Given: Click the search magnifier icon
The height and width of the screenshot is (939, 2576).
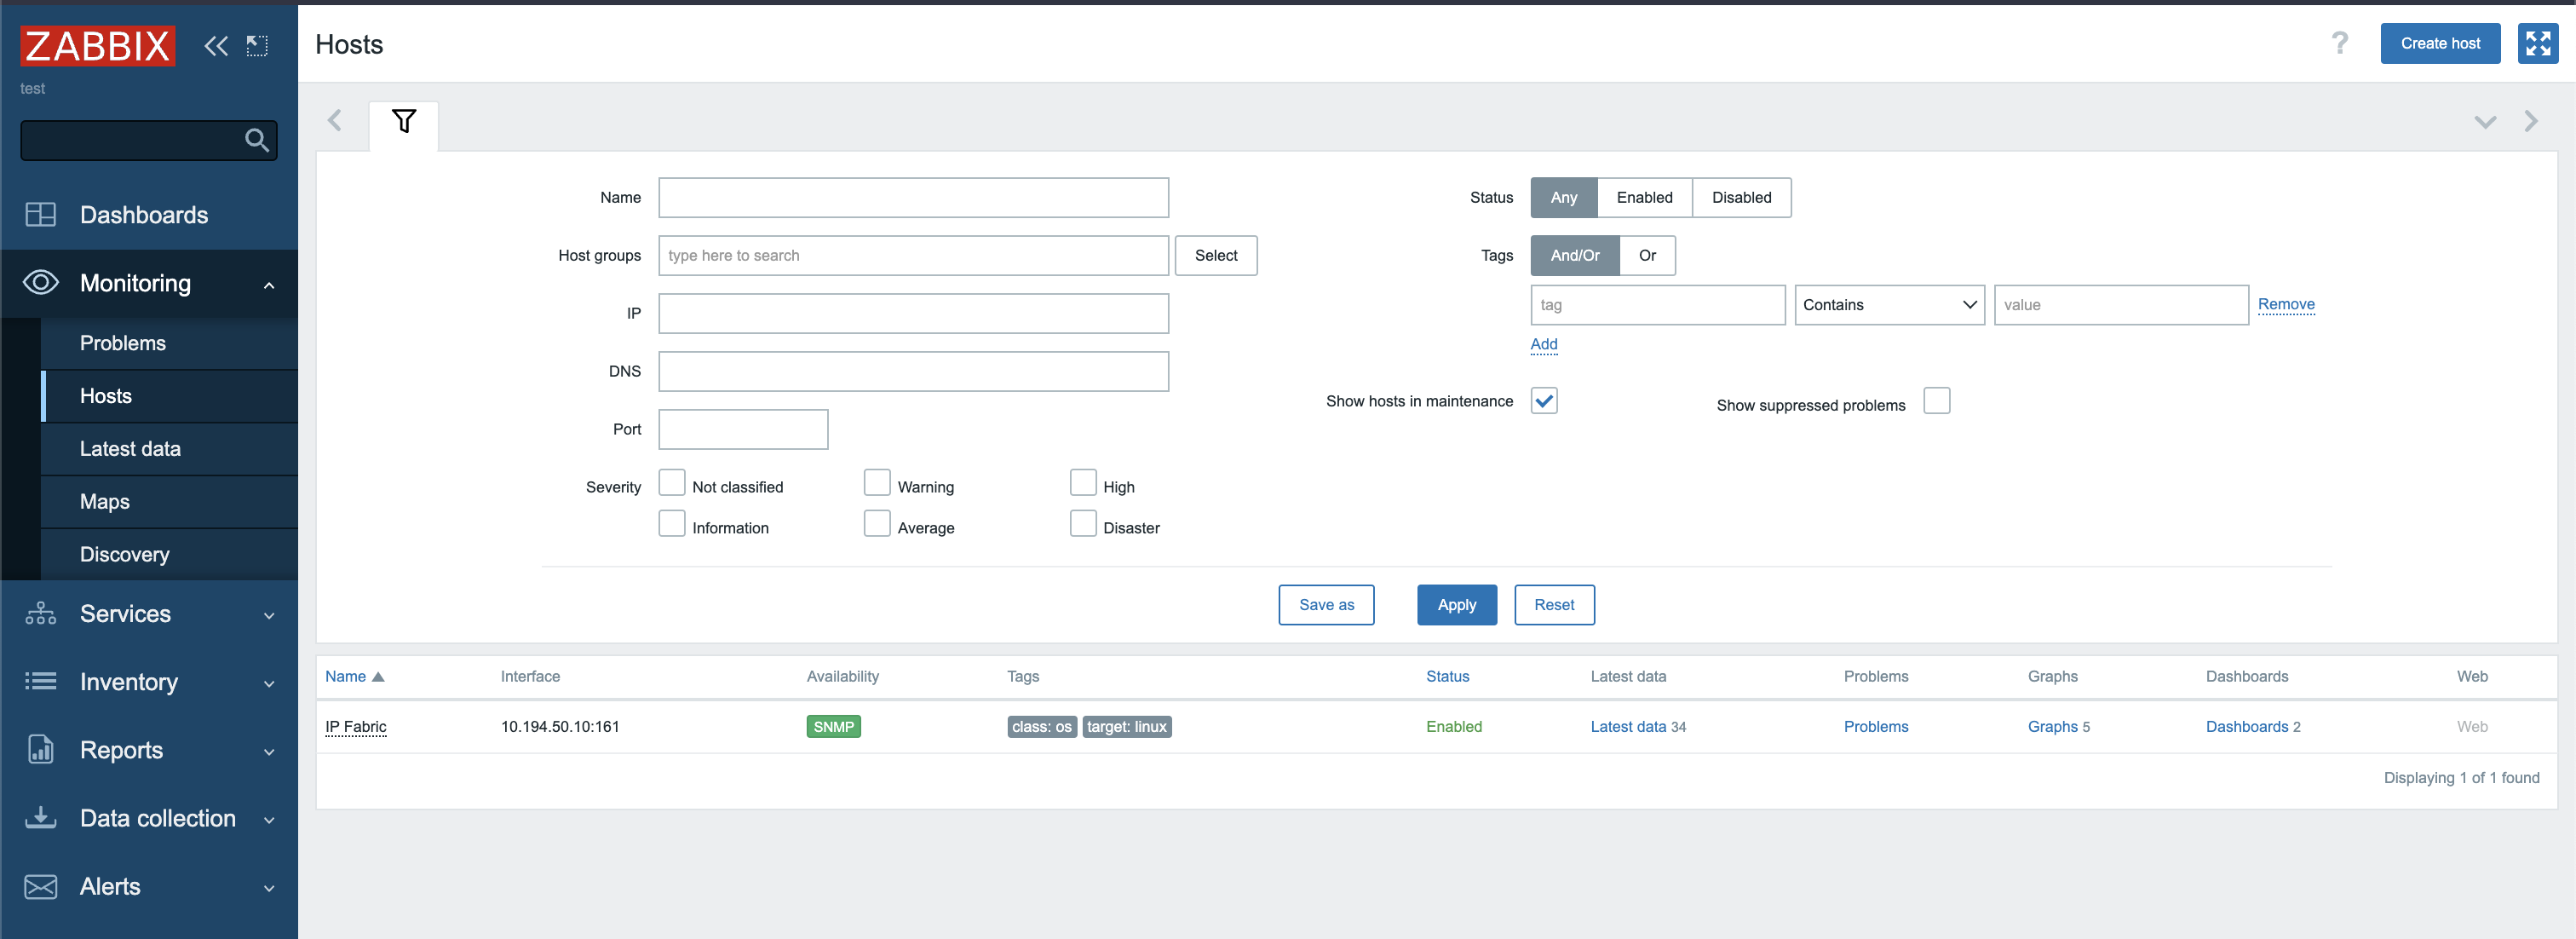Looking at the screenshot, I should [257, 140].
